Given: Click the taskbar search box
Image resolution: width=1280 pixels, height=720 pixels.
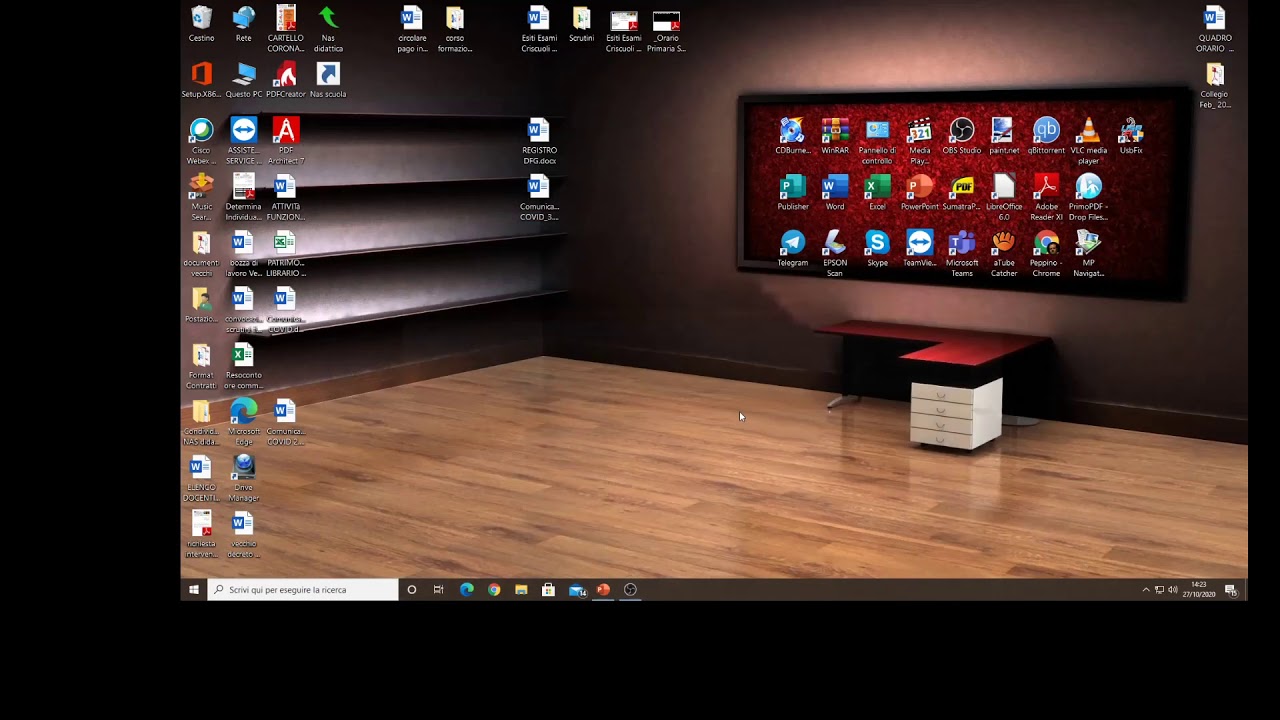Looking at the screenshot, I should coord(303,590).
